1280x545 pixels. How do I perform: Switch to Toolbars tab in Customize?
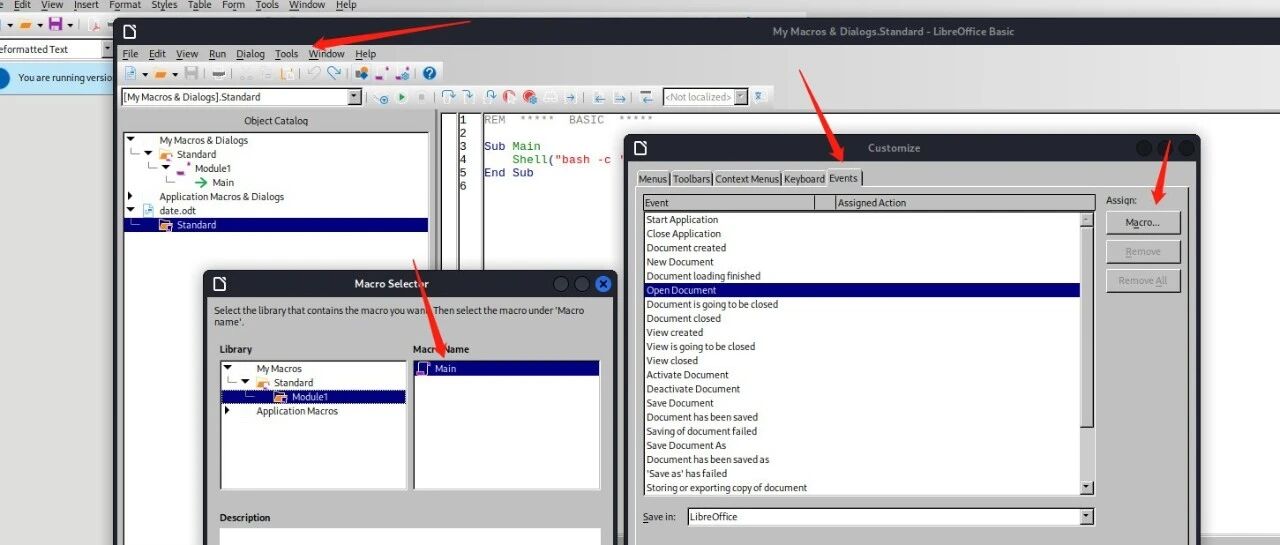[691, 179]
